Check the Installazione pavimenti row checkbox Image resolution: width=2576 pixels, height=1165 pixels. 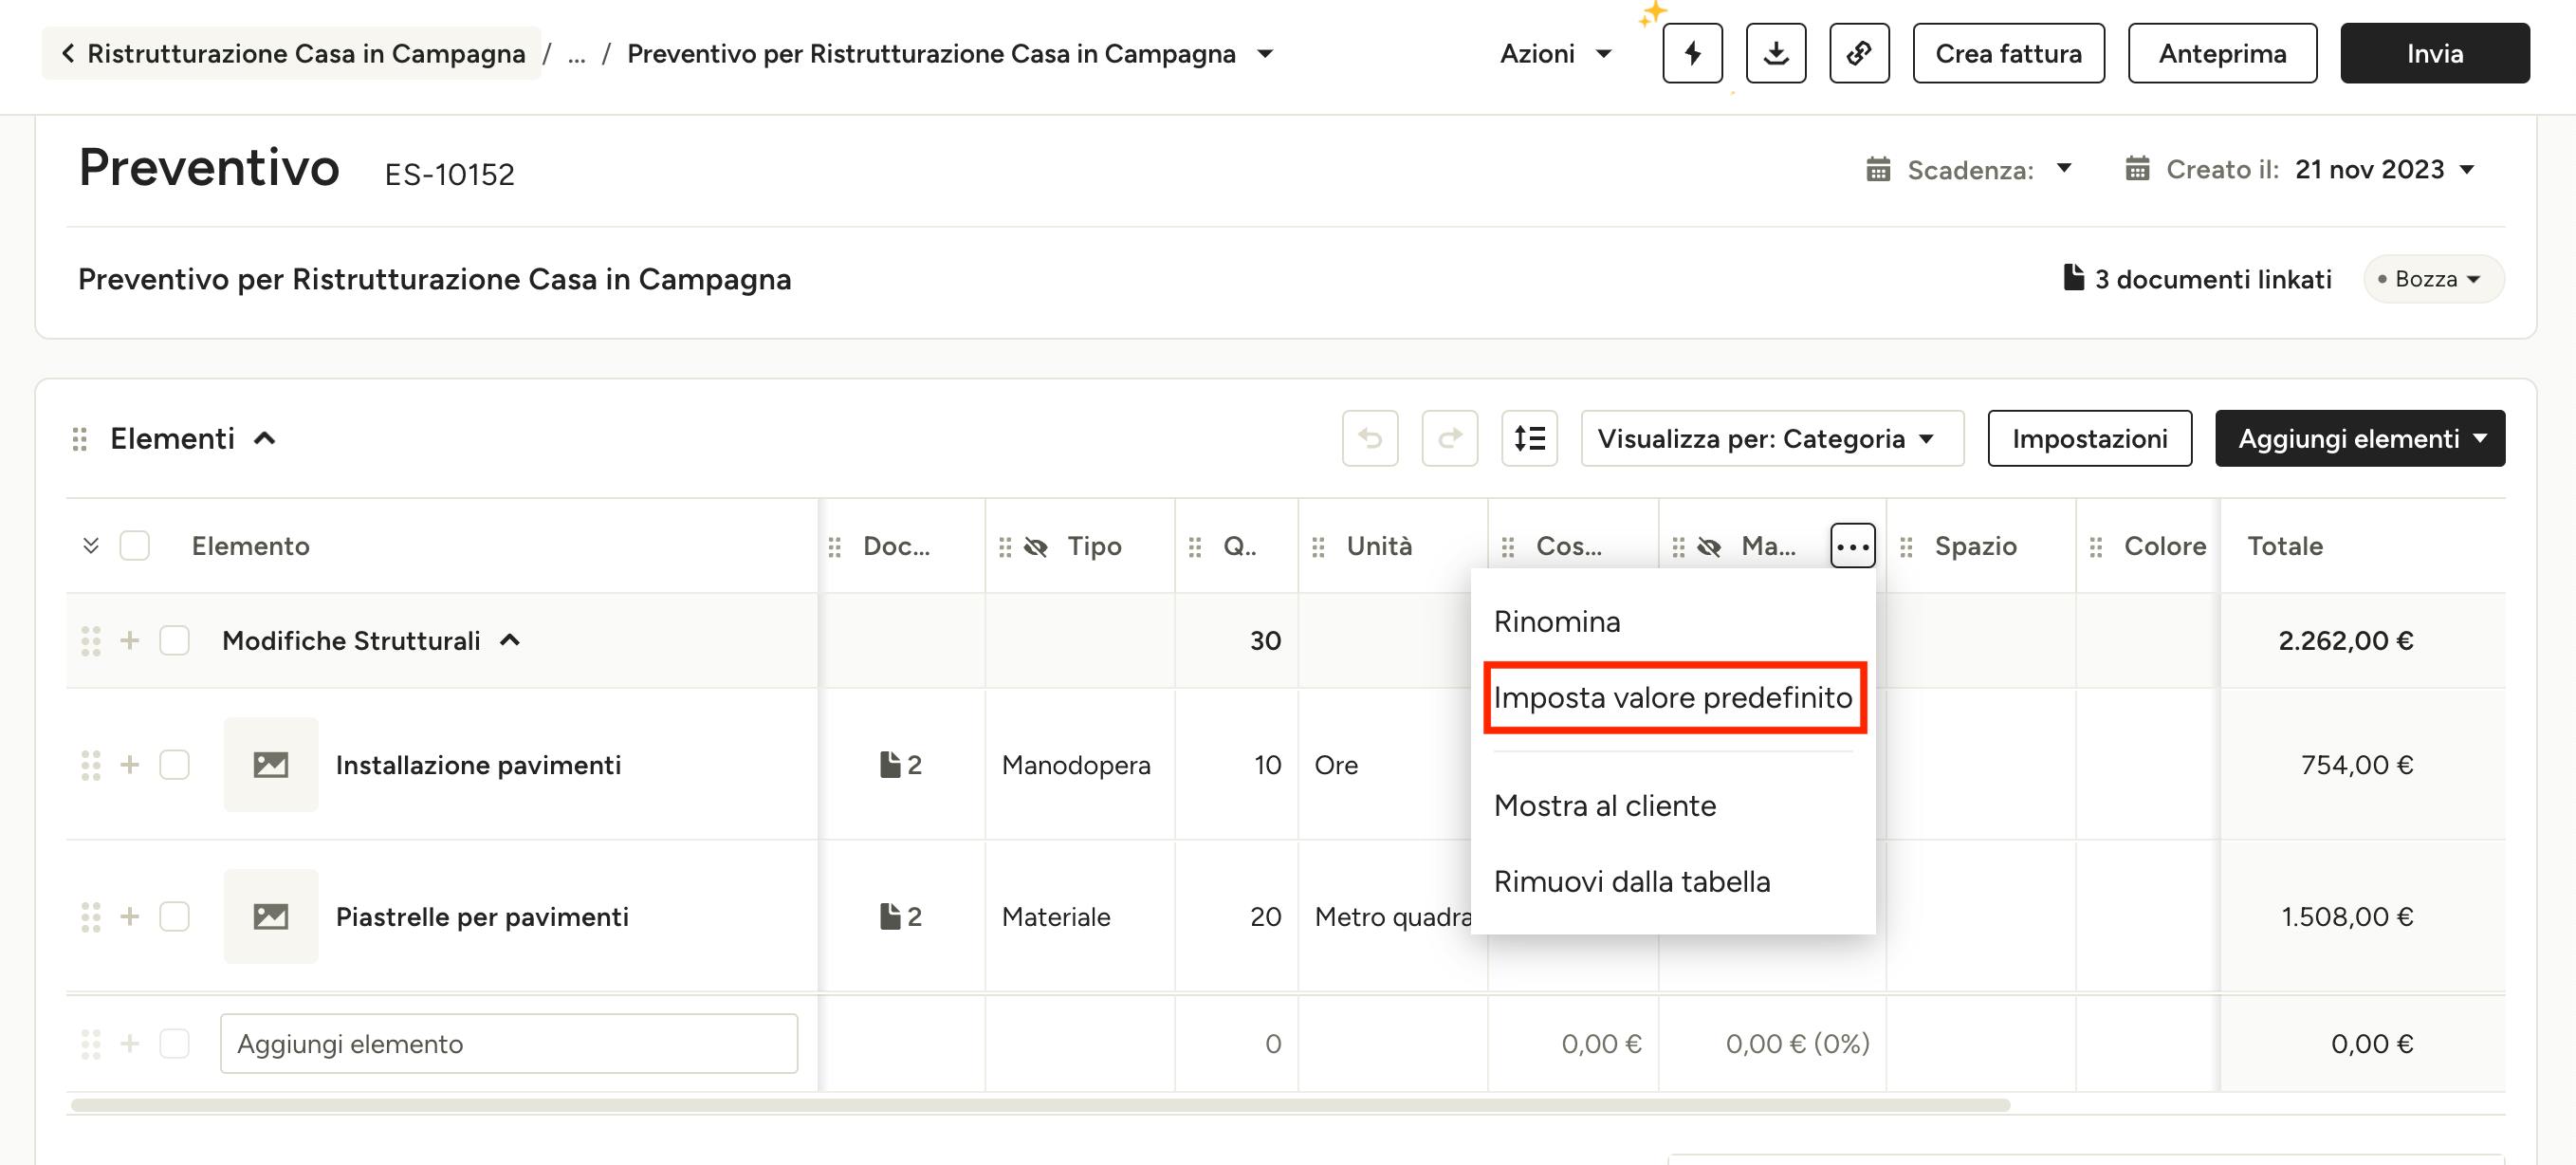pyautogui.click(x=175, y=765)
